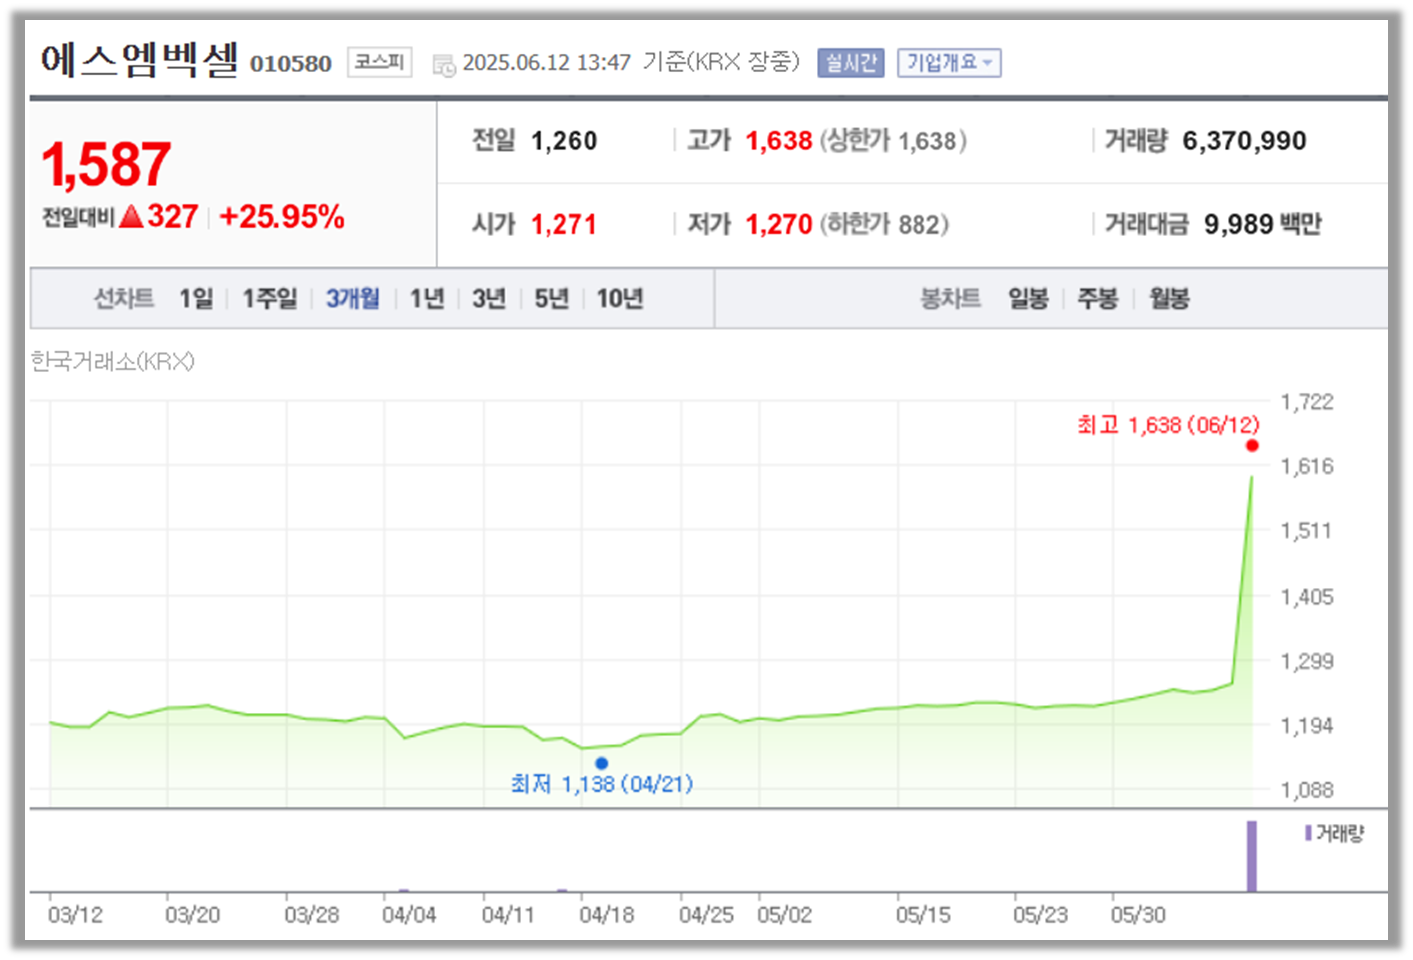Switch chart range to 1년
Image resolution: width=1413 pixels, height=960 pixels.
point(427,298)
